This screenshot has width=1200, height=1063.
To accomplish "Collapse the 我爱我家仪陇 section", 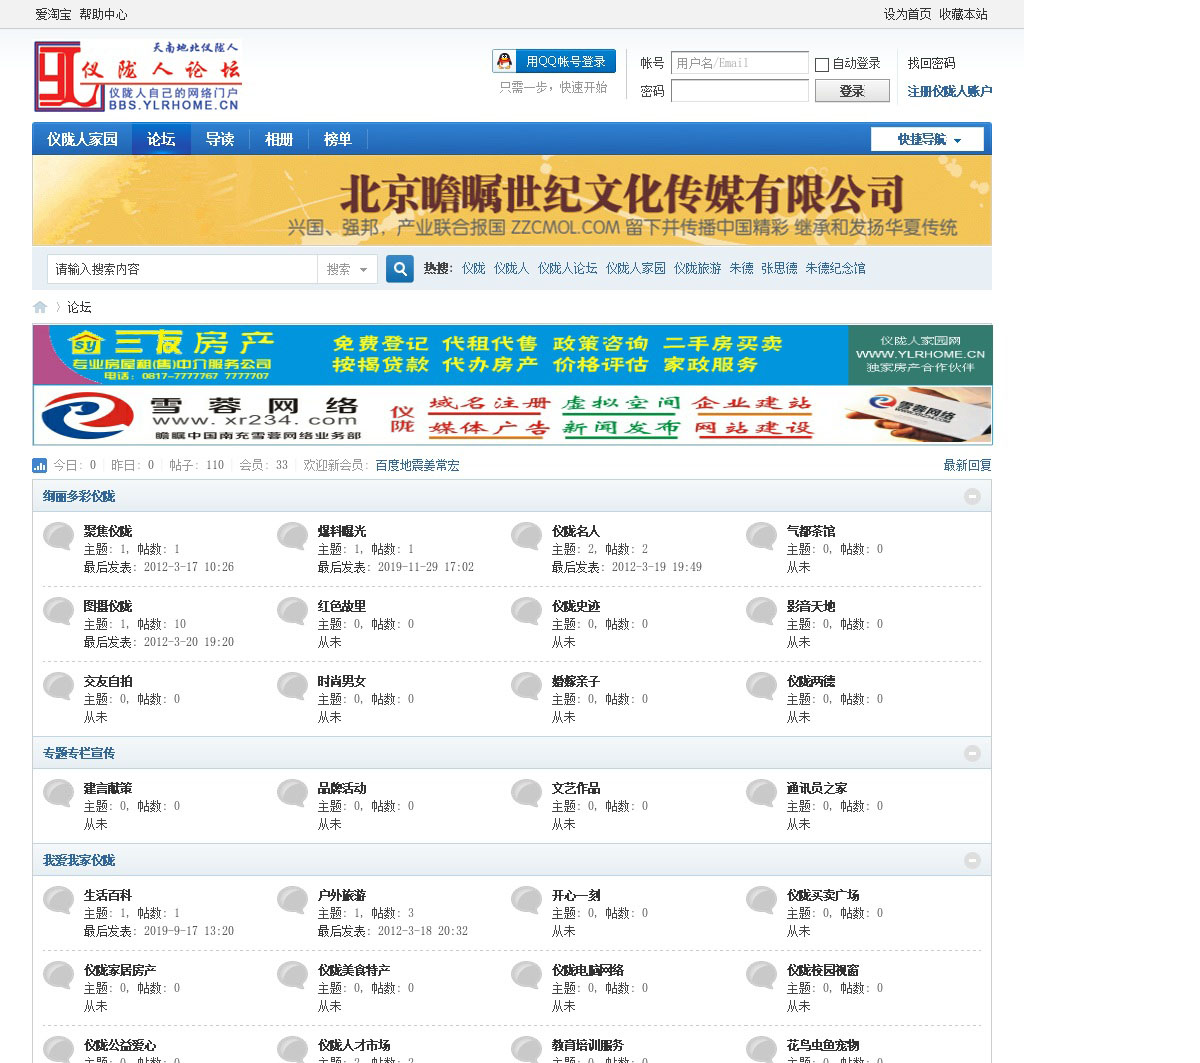I will 972,860.
